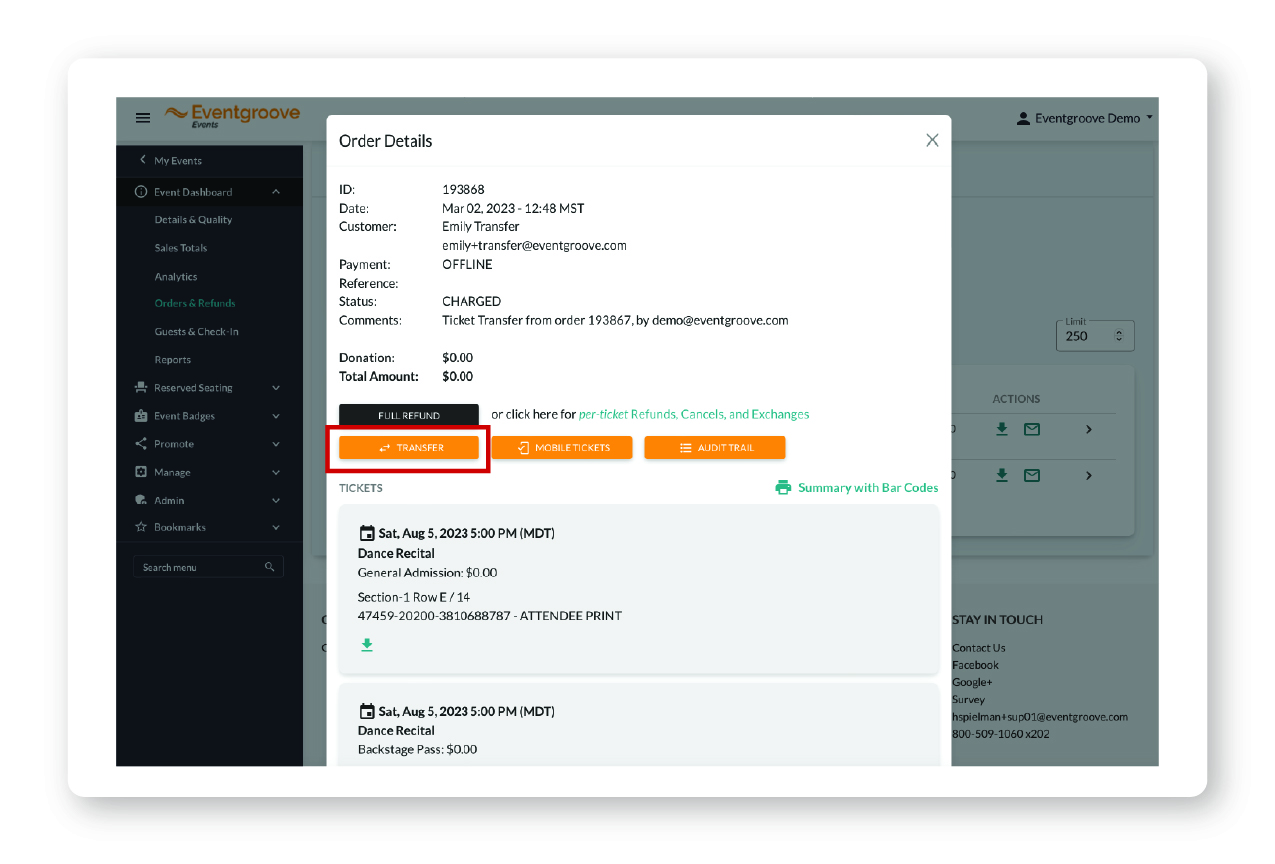Click the Search menu field
Image resolution: width=1275 pixels, height=864 pixels.
(208, 567)
